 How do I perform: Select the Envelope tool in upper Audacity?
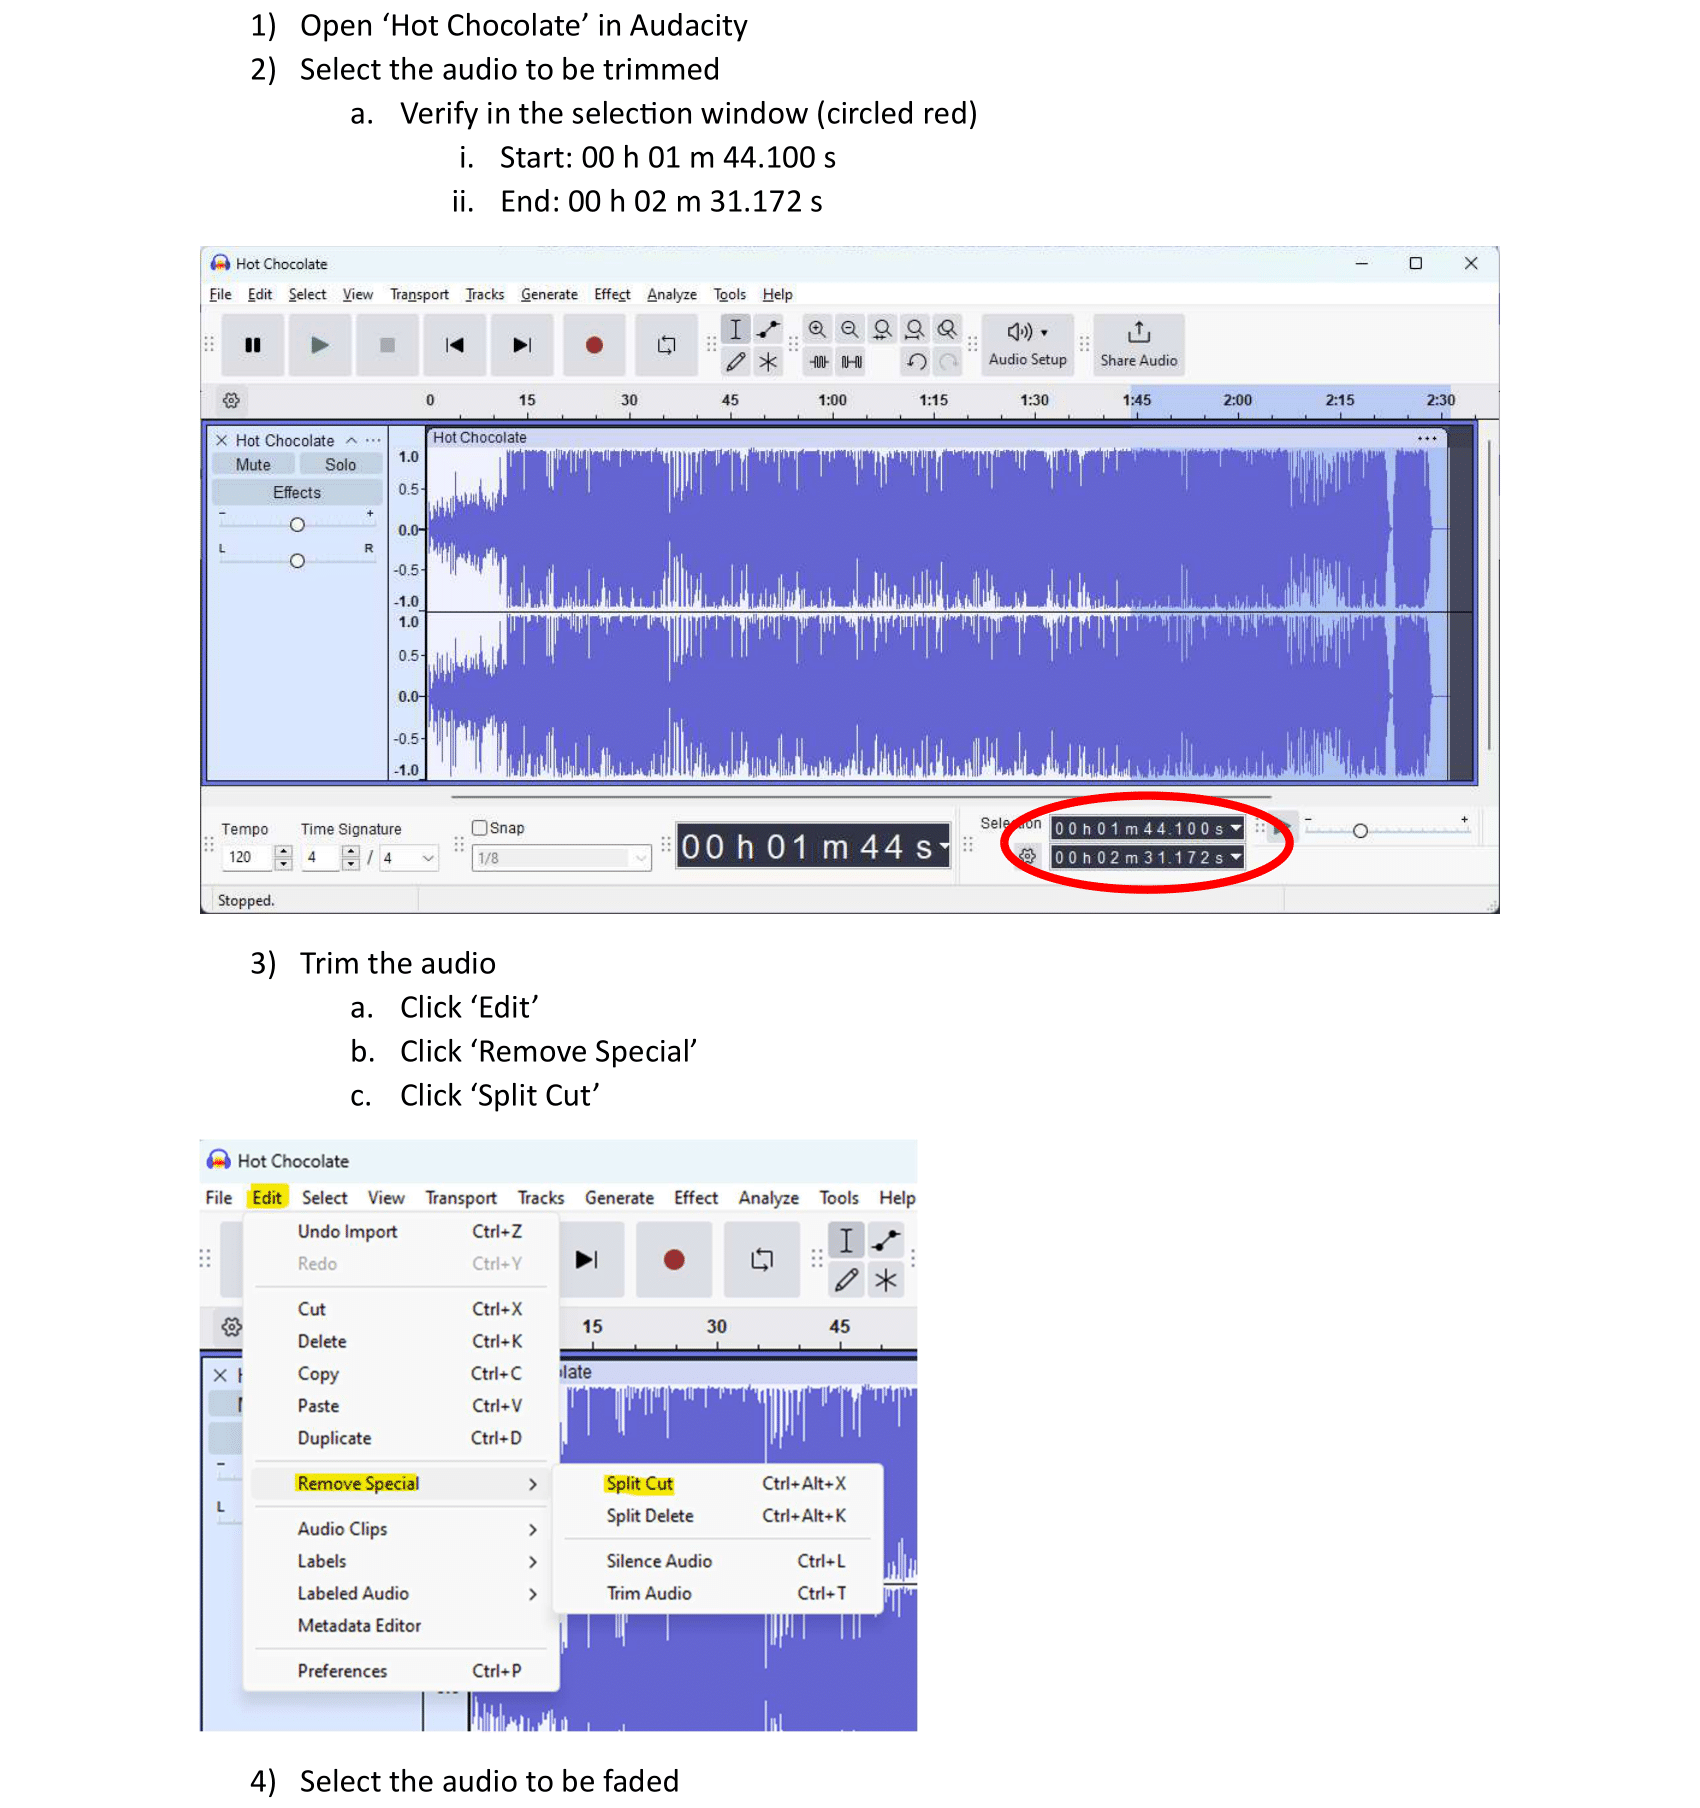(x=768, y=329)
